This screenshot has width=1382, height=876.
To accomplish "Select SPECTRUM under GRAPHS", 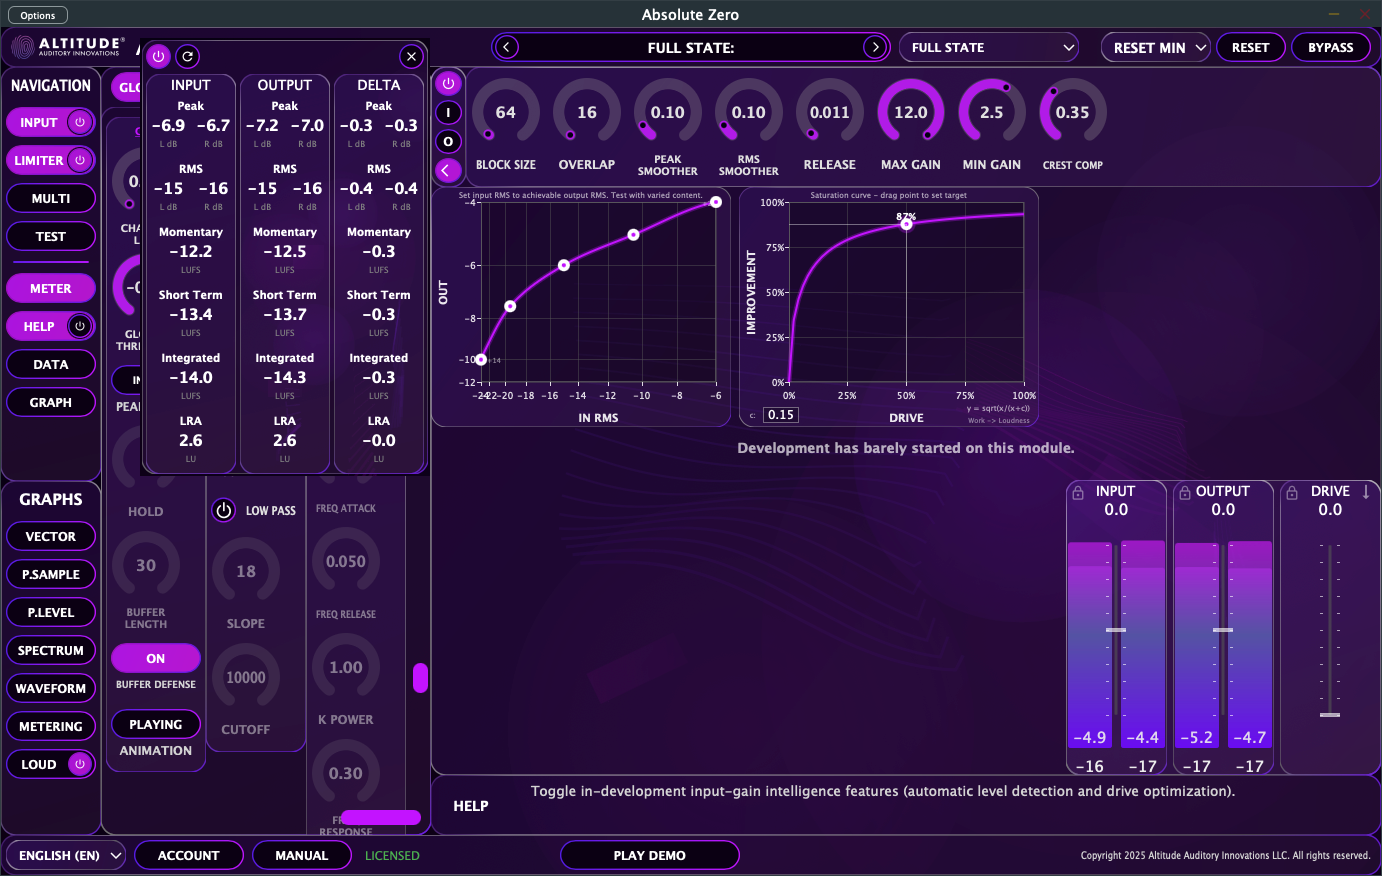I will coord(50,650).
